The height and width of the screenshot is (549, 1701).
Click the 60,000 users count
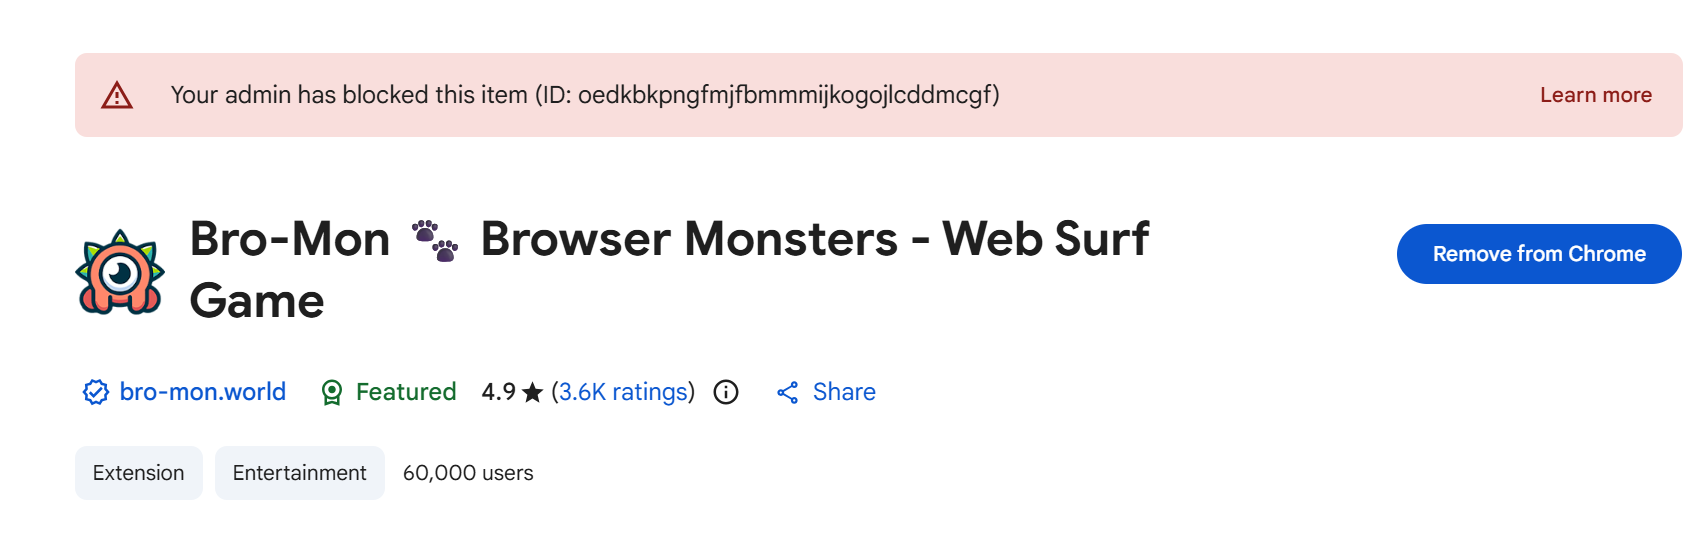[x=468, y=473]
